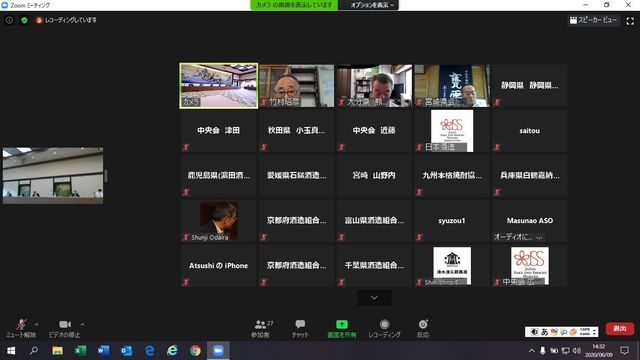Click the self-view conference room thumbnail
640x360 pixels.
click(x=53, y=176)
